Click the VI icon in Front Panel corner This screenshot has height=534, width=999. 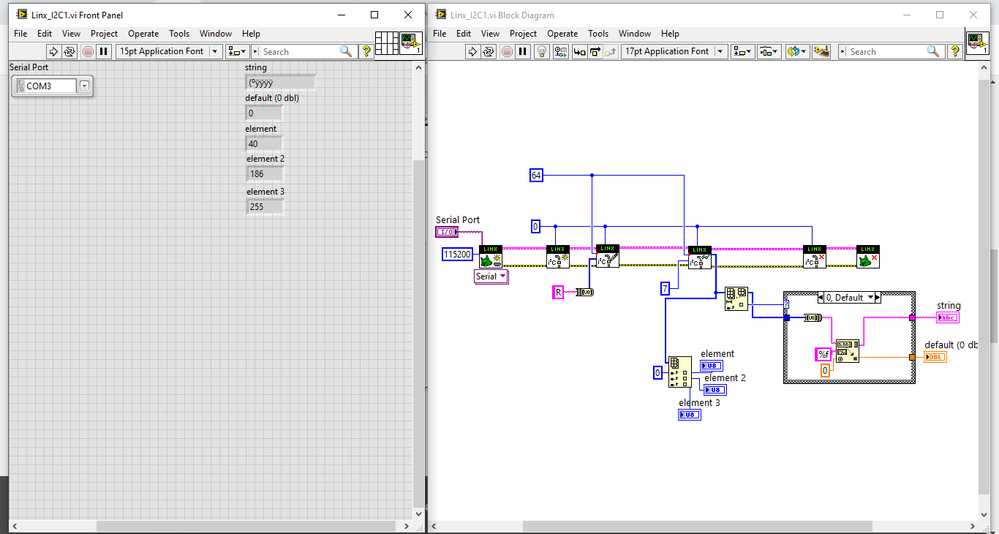pos(412,43)
